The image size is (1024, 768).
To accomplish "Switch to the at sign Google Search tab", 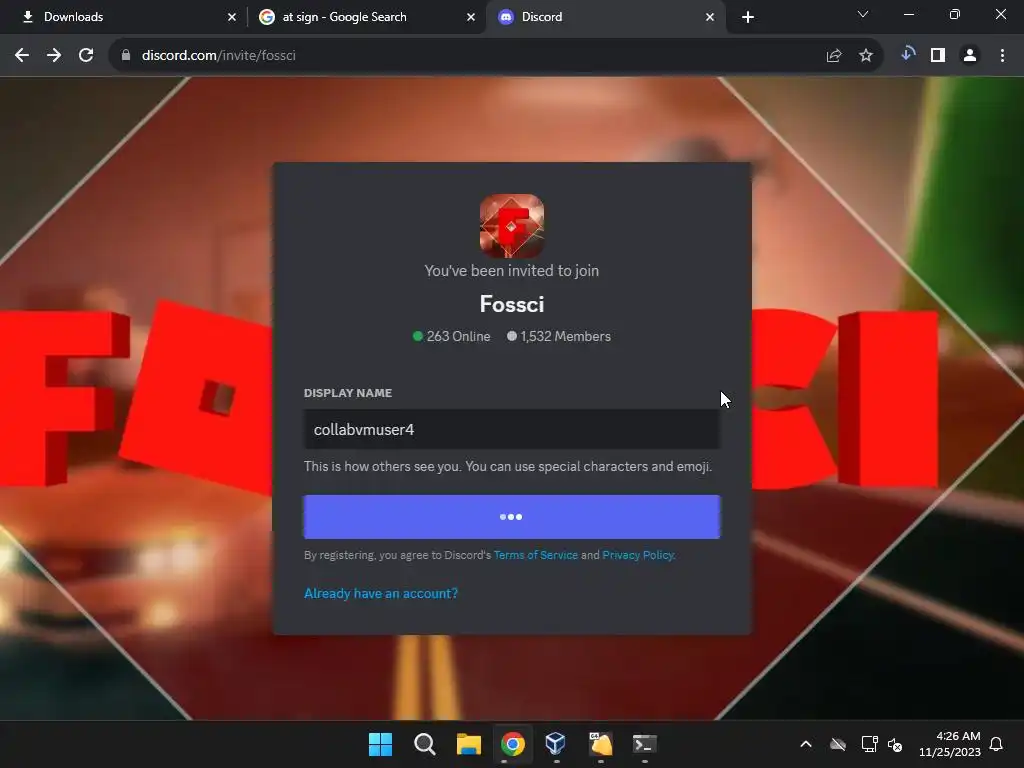I will (x=366, y=17).
